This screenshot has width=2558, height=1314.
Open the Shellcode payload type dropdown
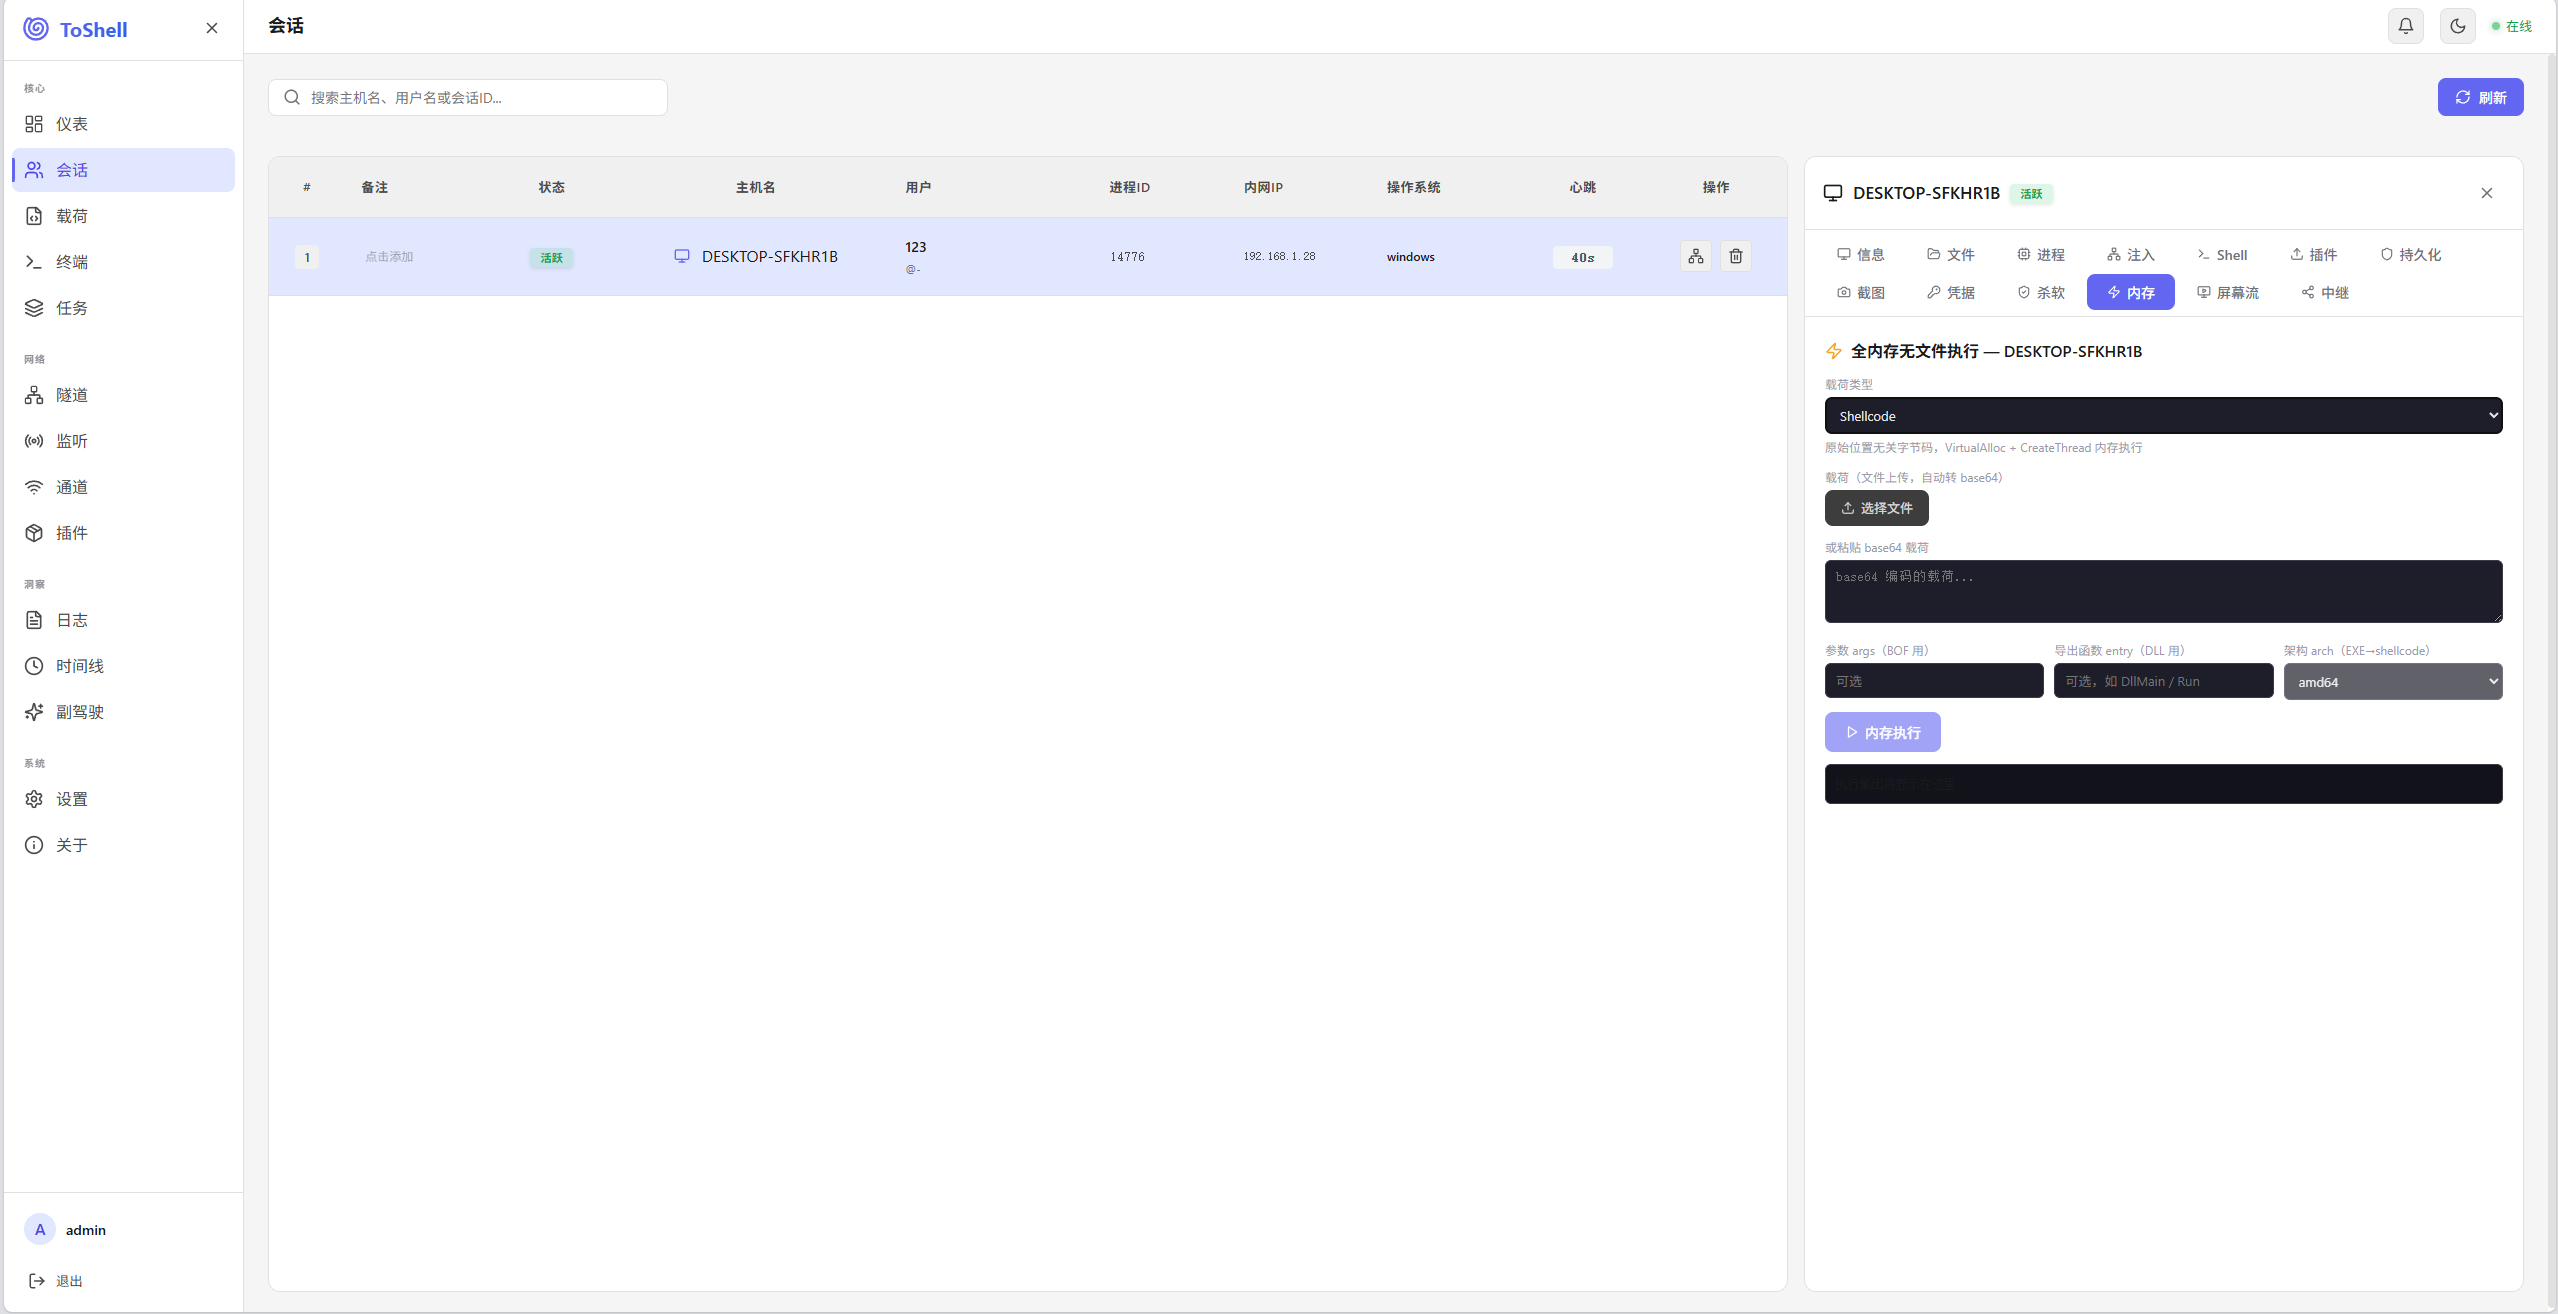pyautogui.click(x=2164, y=416)
